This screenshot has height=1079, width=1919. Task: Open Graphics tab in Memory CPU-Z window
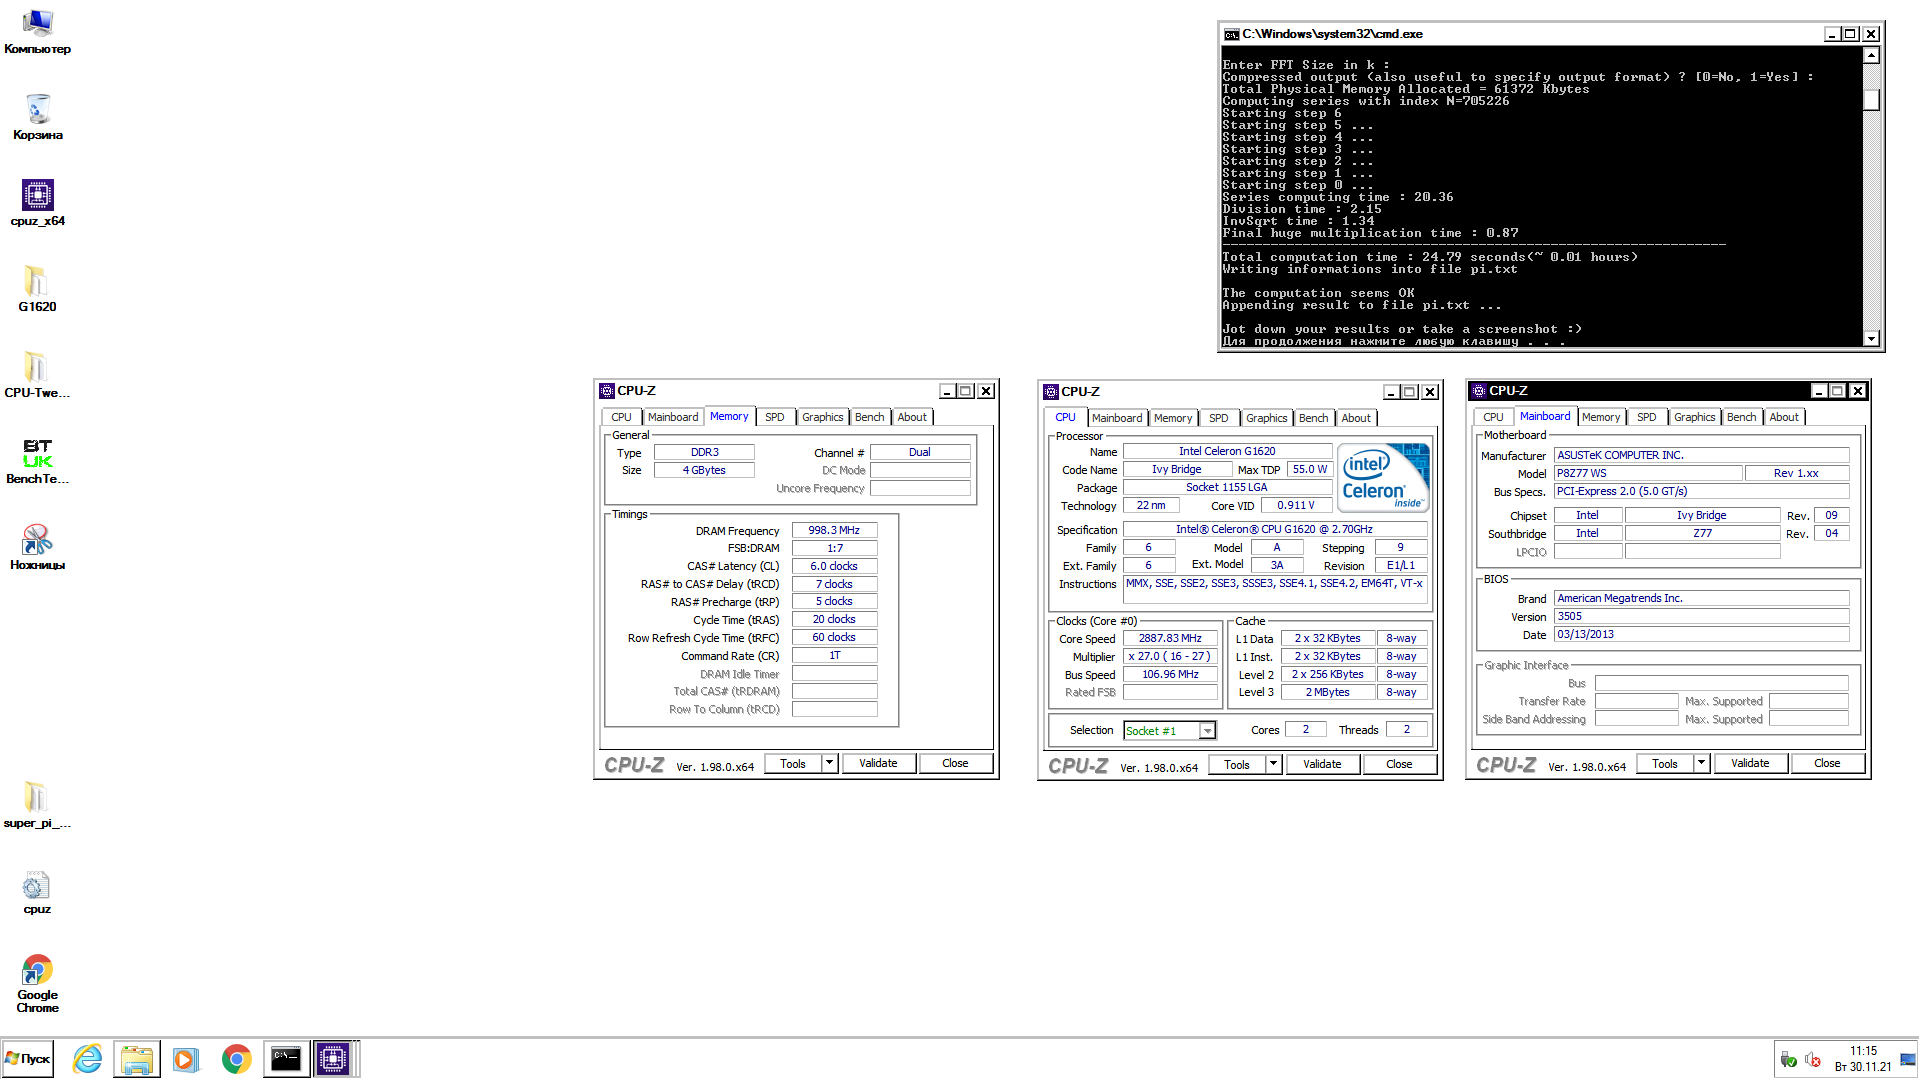822,417
